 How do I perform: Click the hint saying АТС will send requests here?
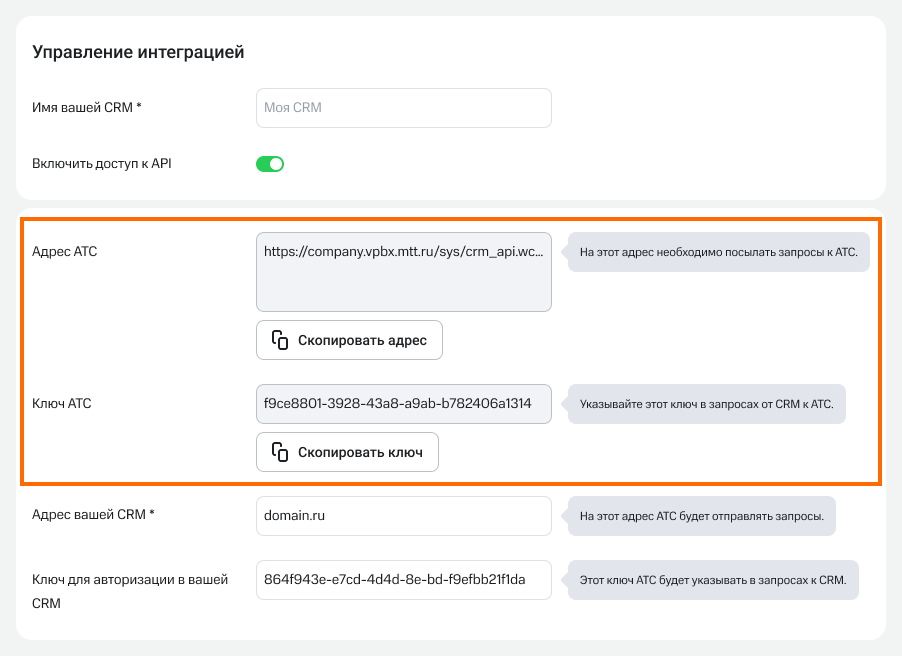pyautogui.click(x=701, y=517)
